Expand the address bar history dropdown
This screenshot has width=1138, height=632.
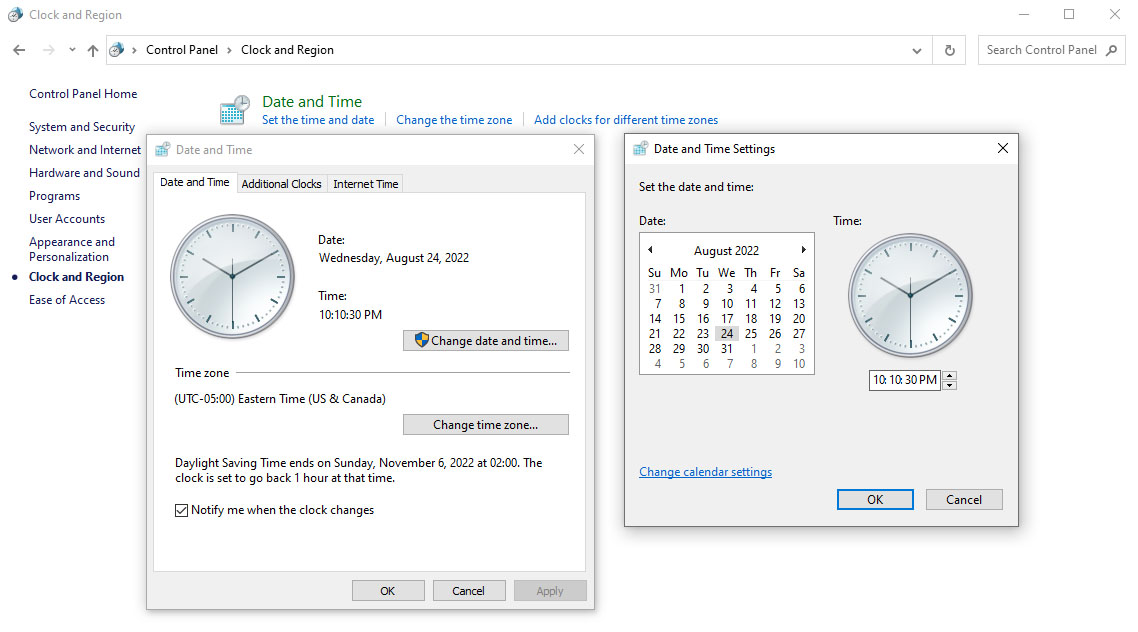pos(917,51)
